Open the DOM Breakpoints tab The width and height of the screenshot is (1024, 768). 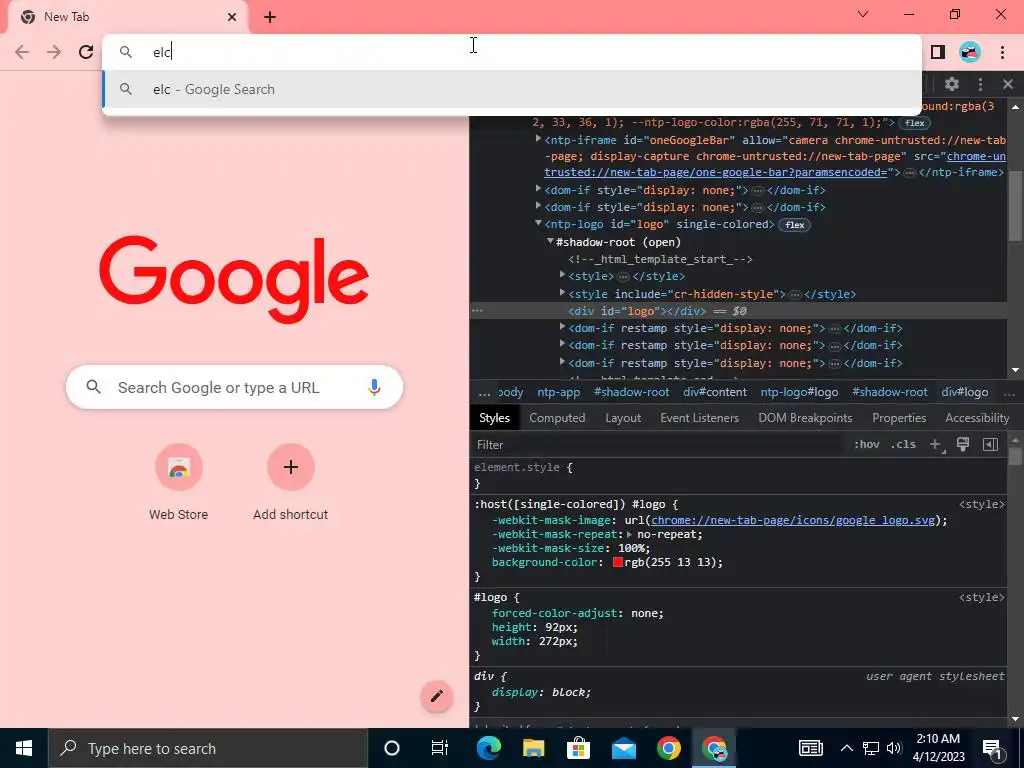click(x=805, y=418)
